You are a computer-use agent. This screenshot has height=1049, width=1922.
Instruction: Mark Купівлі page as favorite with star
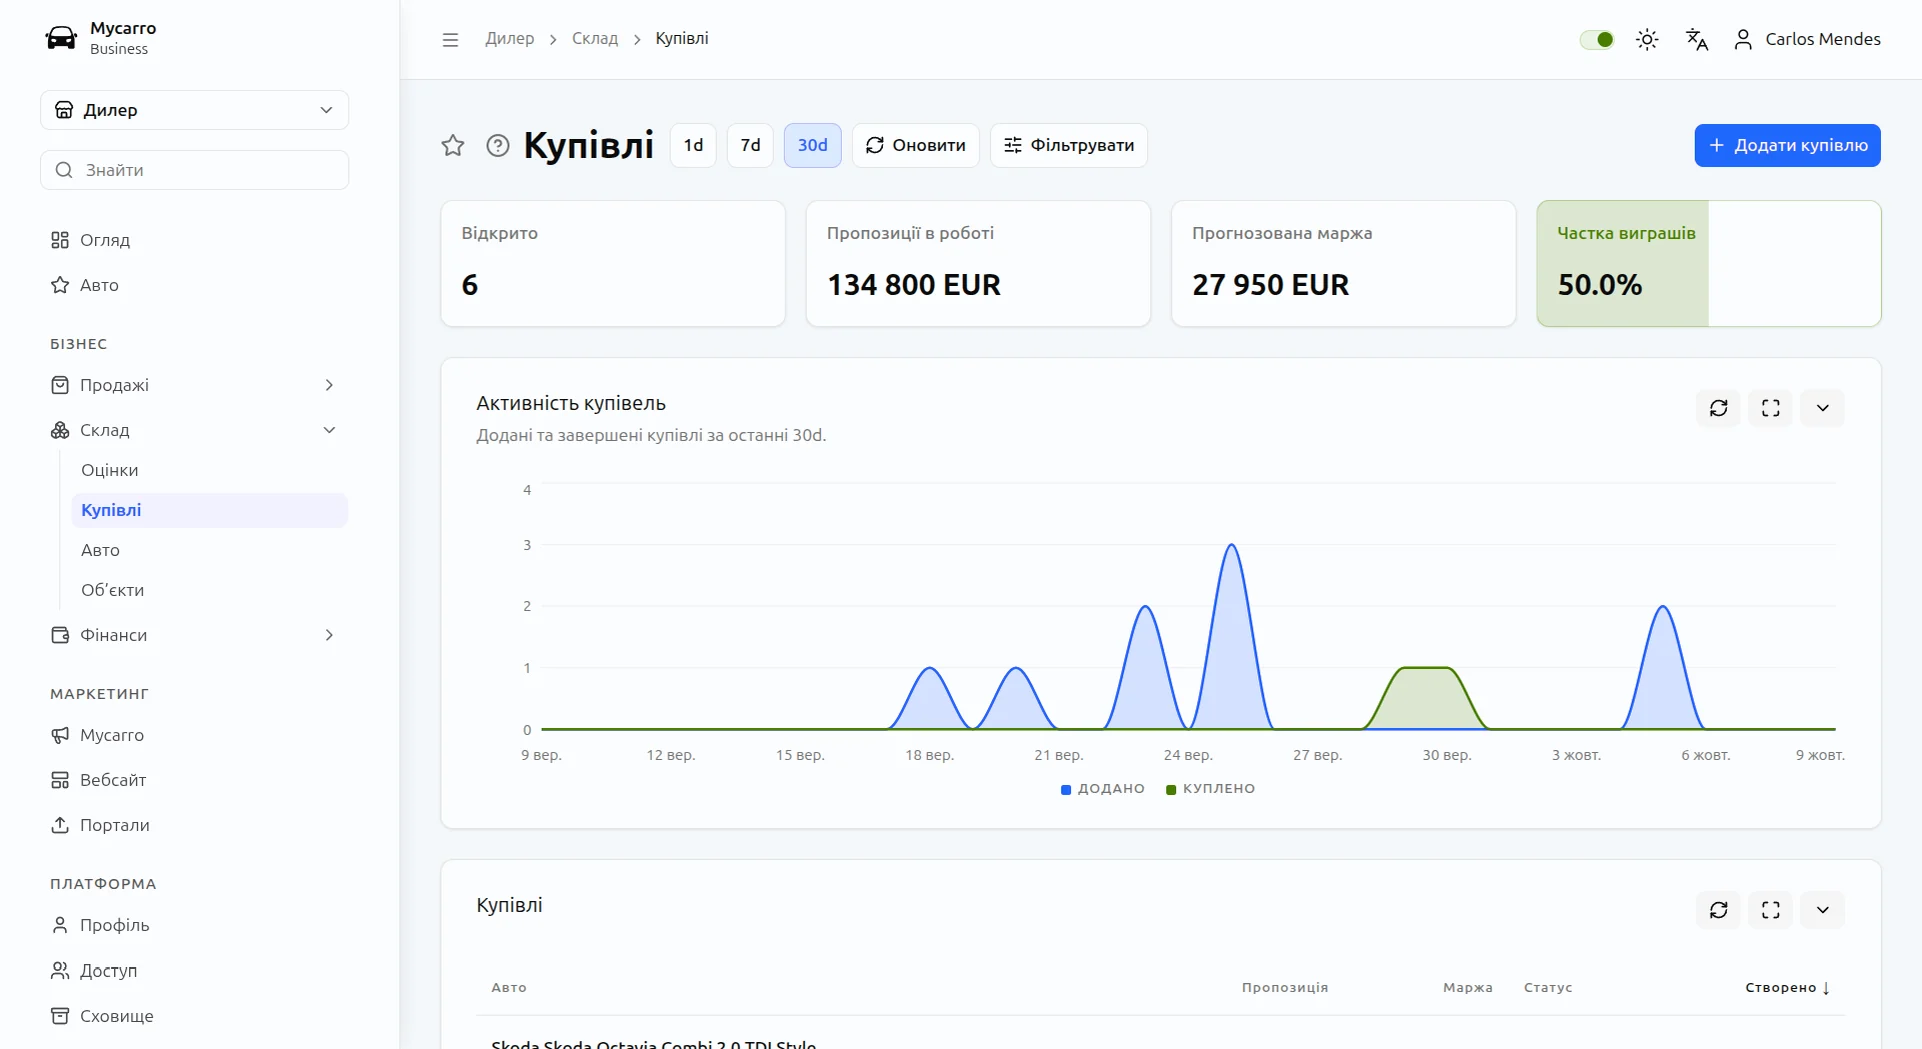coord(453,146)
